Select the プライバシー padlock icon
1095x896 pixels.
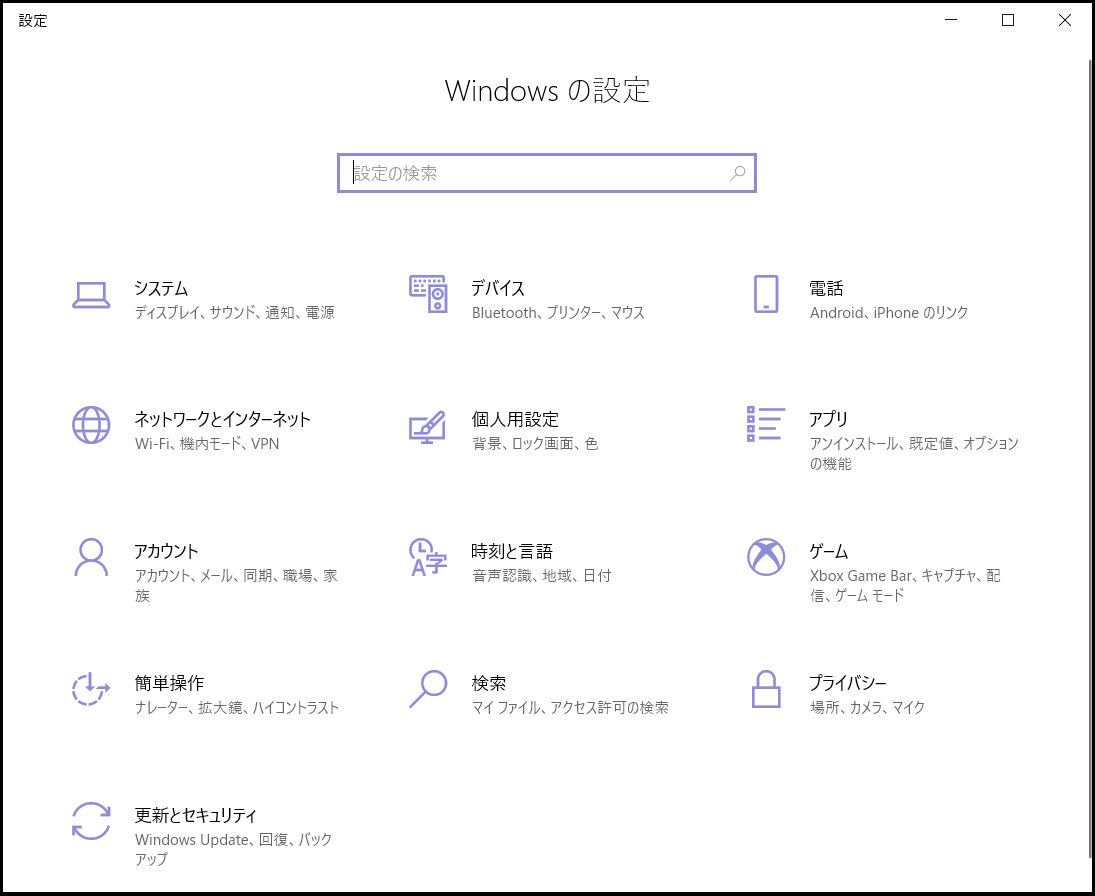765,689
